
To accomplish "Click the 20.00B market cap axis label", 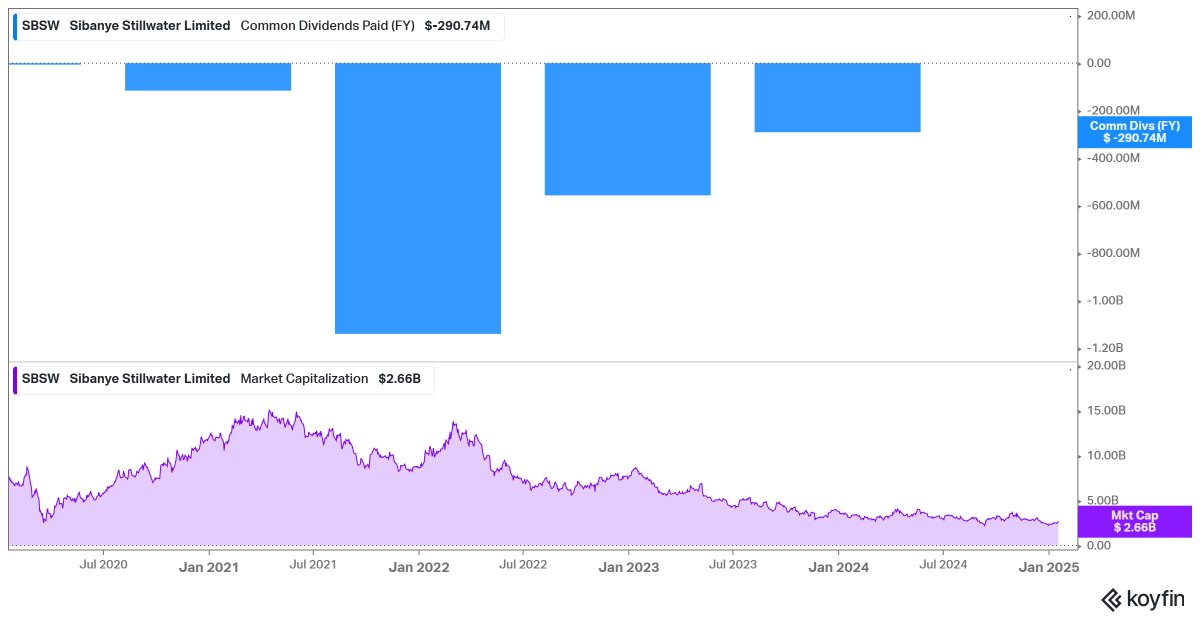I will 1106,366.
